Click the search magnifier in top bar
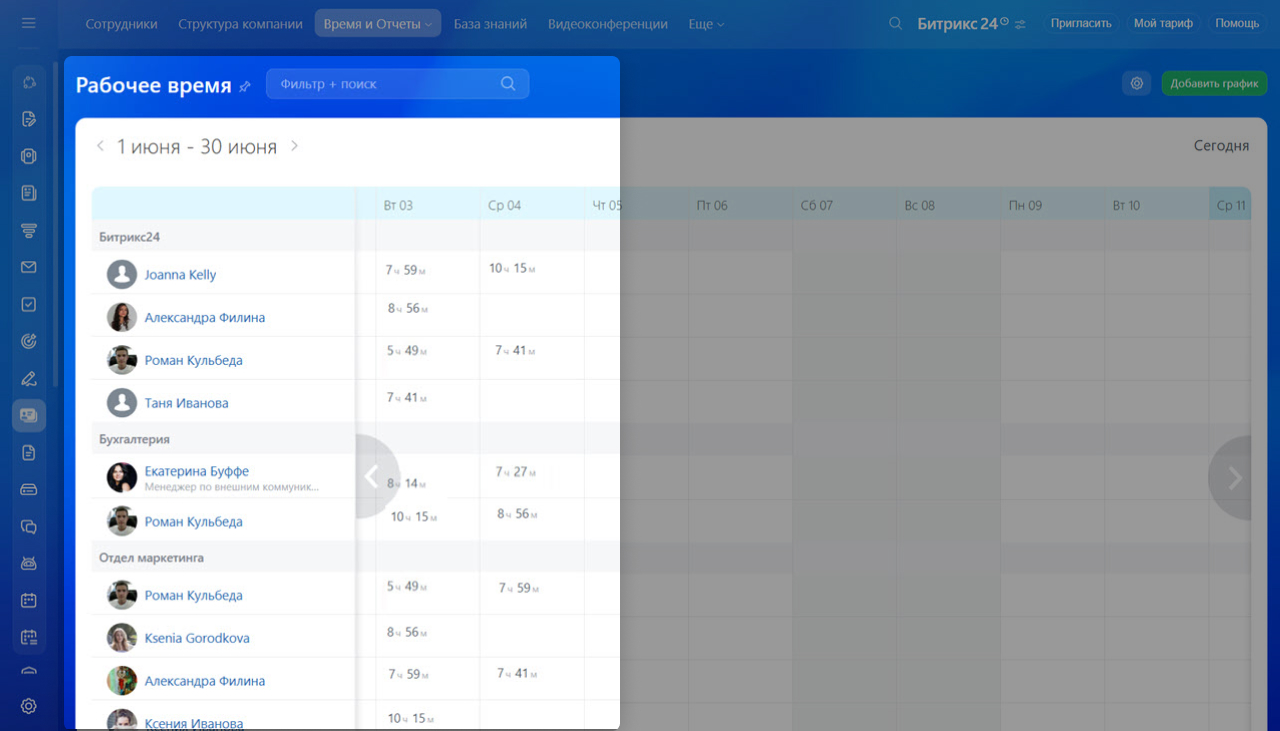1280x731 pixels. (896, 23)
